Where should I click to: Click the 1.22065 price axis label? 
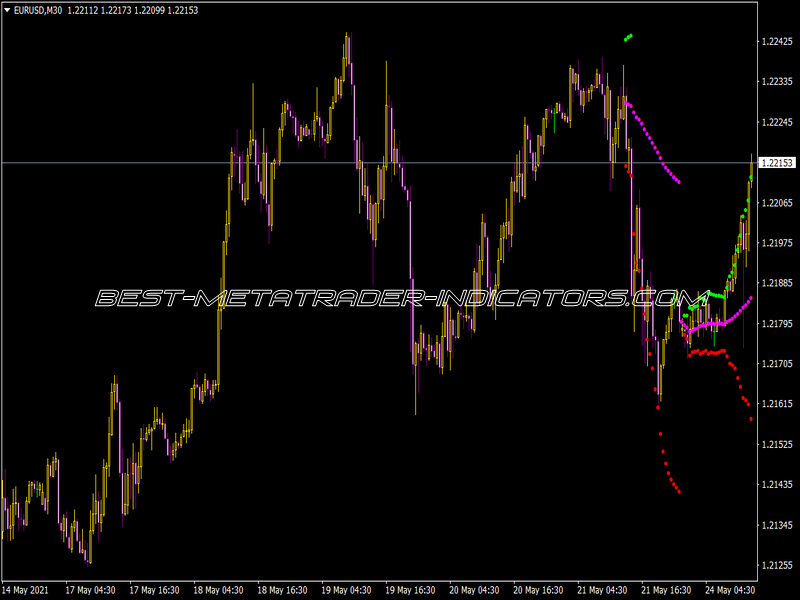coord(777,203)
